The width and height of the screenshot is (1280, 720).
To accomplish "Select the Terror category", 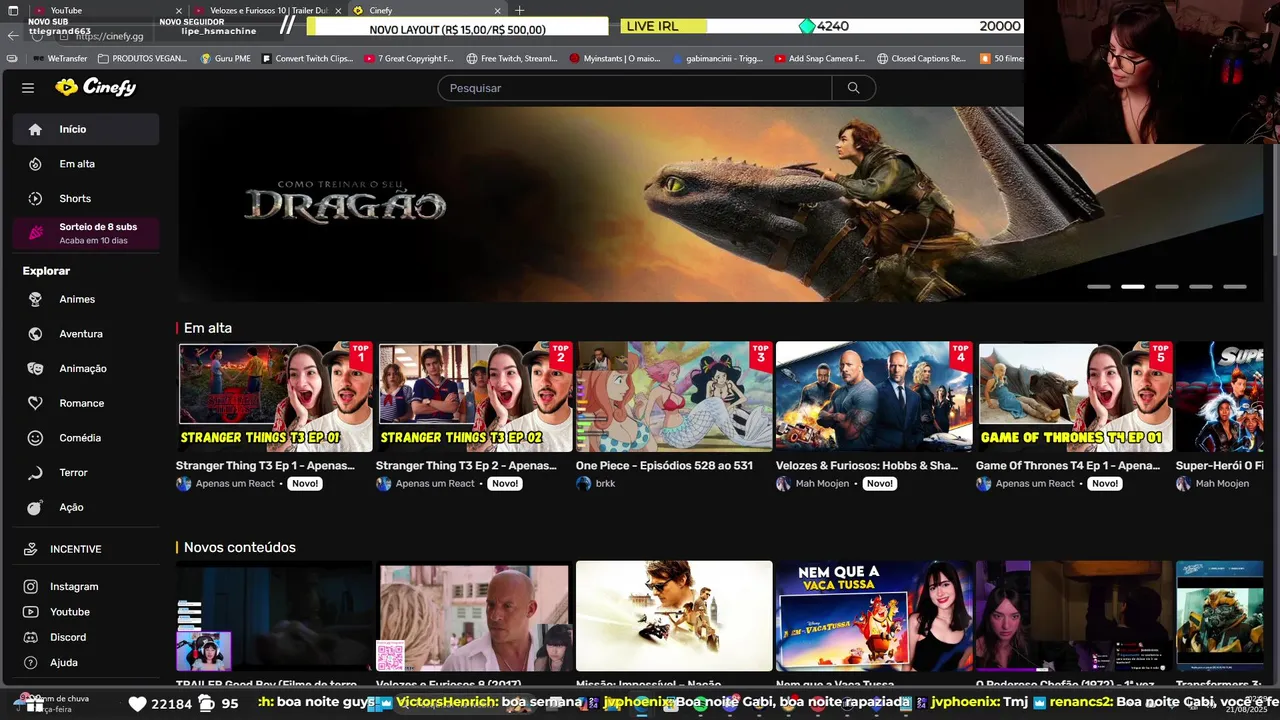I will click(86, 473).
